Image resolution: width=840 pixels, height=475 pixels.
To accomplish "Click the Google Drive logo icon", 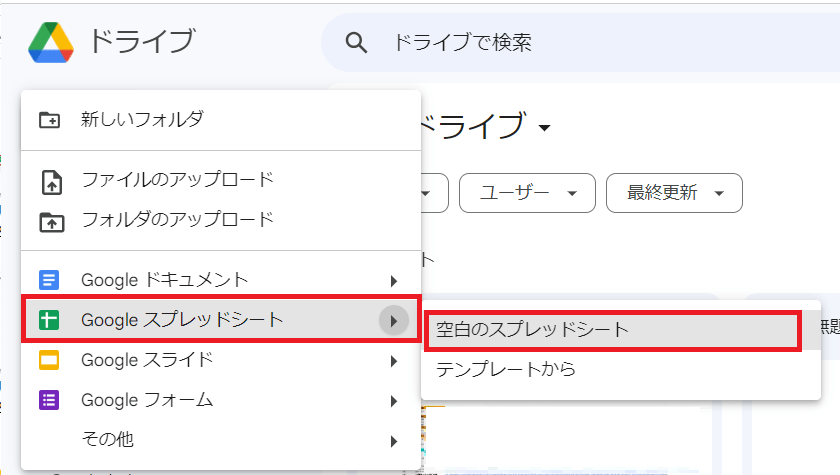I will click(x=51, y=42).
